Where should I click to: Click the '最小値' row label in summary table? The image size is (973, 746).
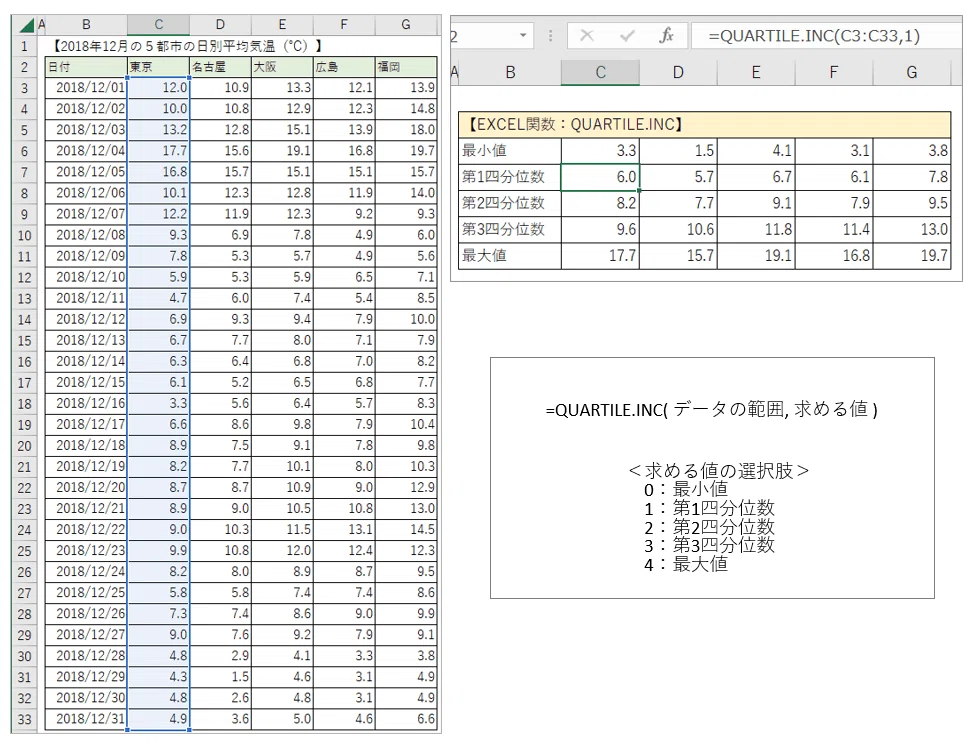(x=509, y=151)
